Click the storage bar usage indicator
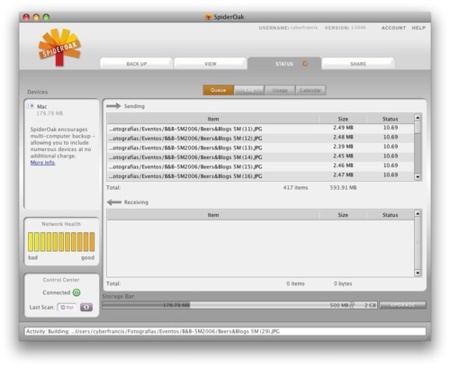 click(146, 305)
